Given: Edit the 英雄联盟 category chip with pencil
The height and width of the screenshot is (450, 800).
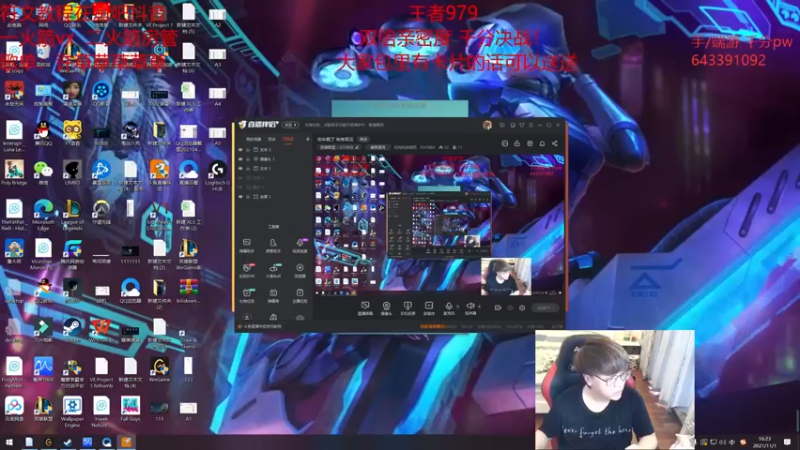Looking at the screenshot, I should coord(339,147).
